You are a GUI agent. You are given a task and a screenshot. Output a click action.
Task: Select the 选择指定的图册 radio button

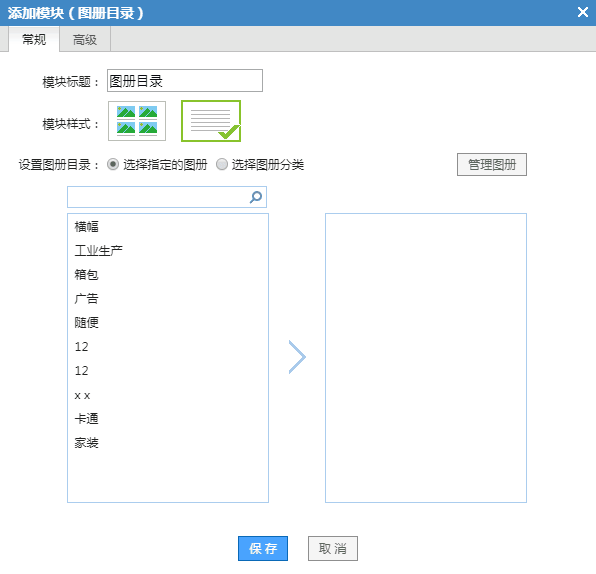[x=113, y=165]
